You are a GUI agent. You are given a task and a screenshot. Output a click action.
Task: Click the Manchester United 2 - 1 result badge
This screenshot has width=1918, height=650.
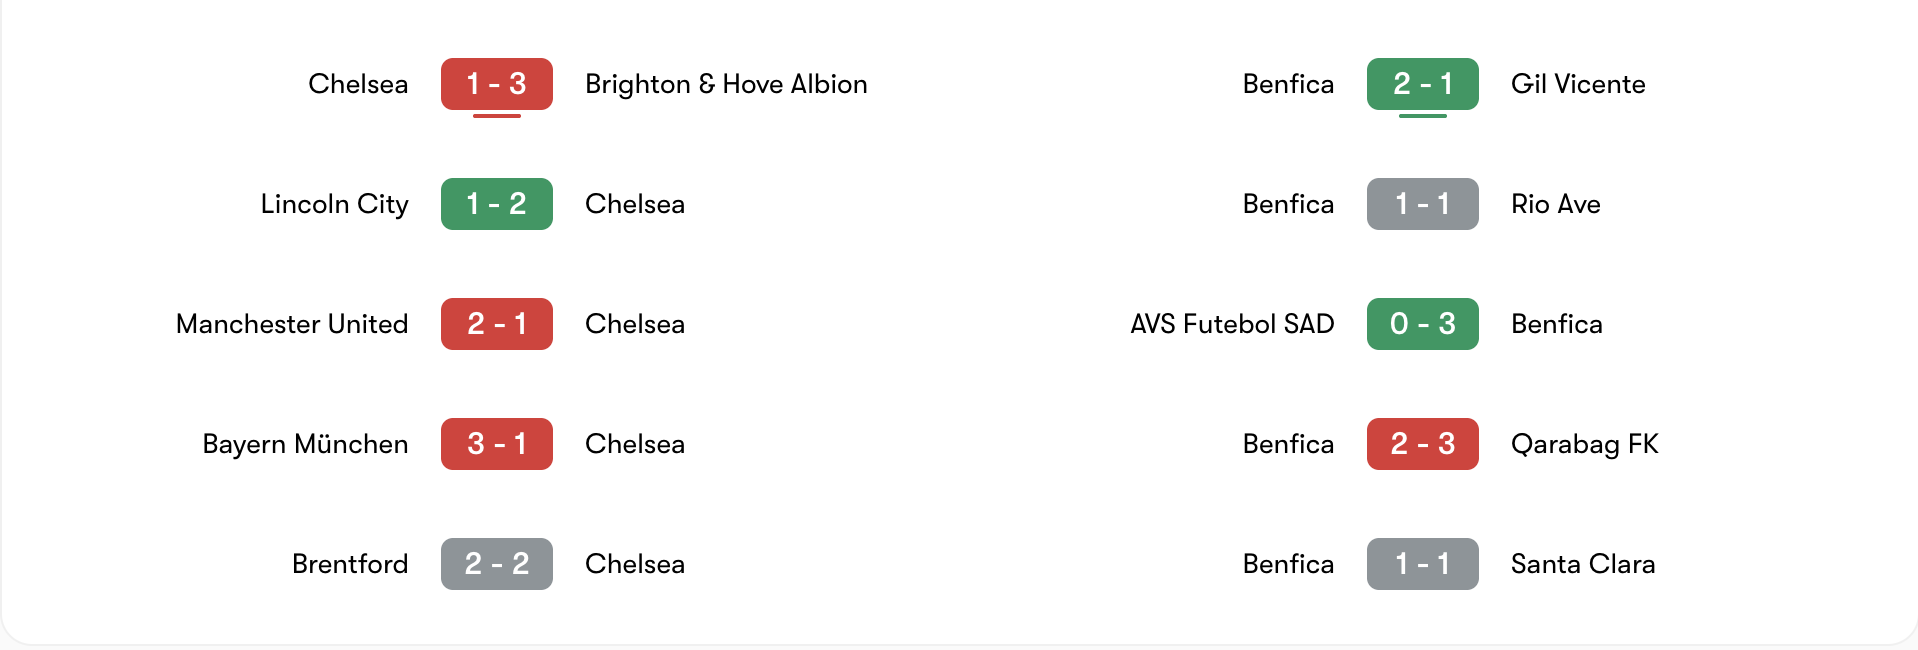pyautogui.click(x=496, y=324)
